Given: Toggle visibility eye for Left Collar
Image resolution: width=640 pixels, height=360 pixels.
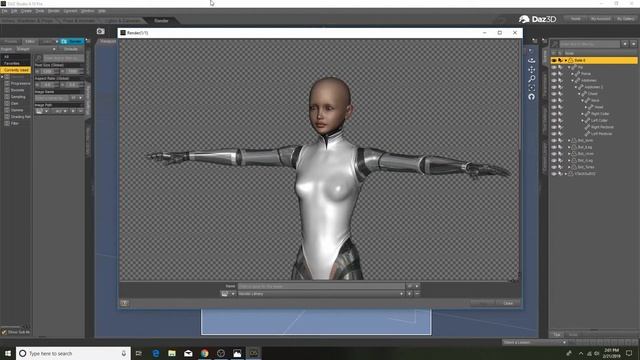Looking at the screenshot, I should (554, 120).
